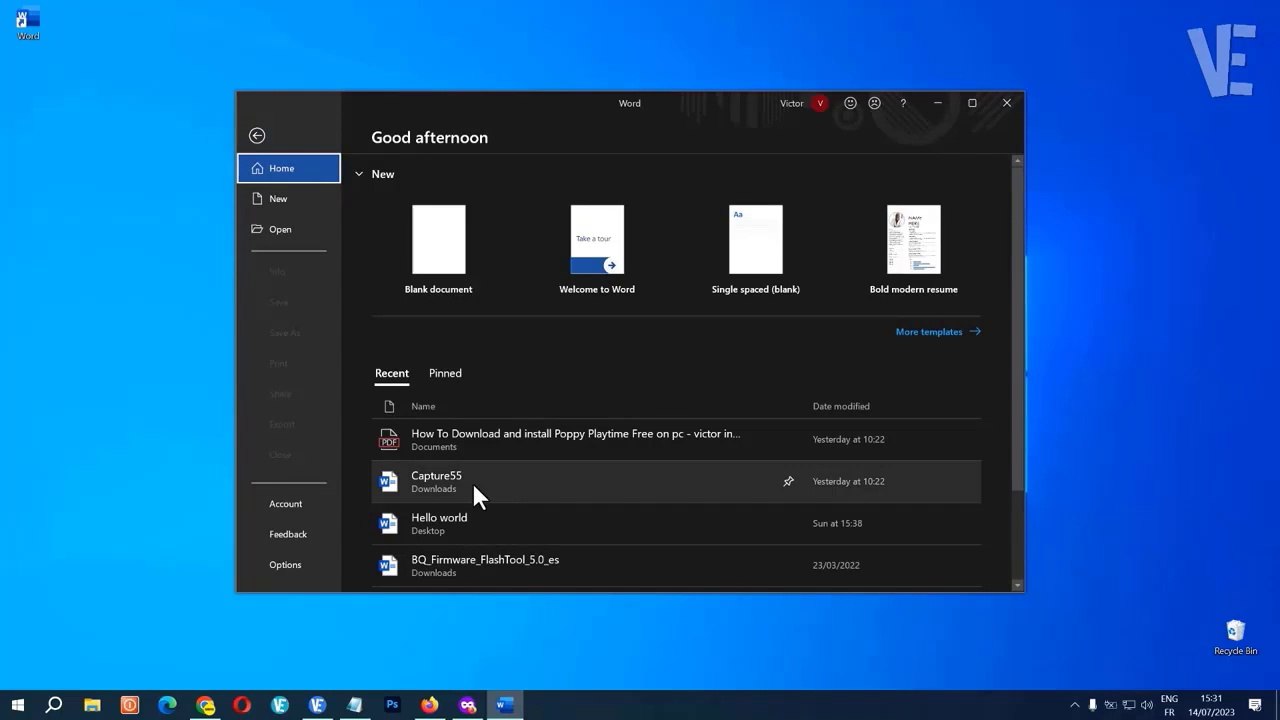Click the Word icon in the taskbar
The height and width of the screenshot is (720, 1280).
tap(505, 705)
